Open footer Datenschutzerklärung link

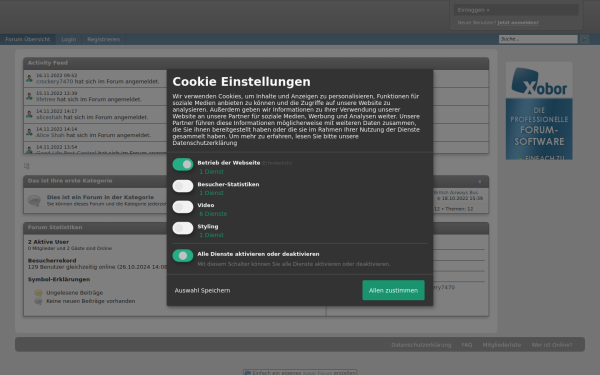421,345
